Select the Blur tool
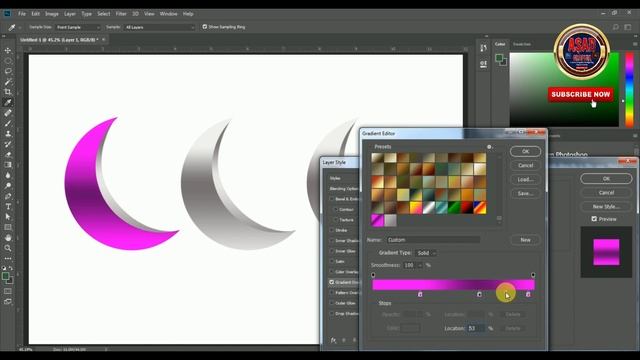The width and height of the screenshot is (640, 360). pyautogui.click(x=8, y=175)
